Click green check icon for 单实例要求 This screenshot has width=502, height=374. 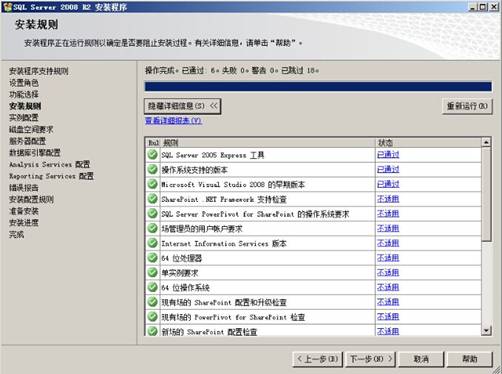tap(153, 272)
